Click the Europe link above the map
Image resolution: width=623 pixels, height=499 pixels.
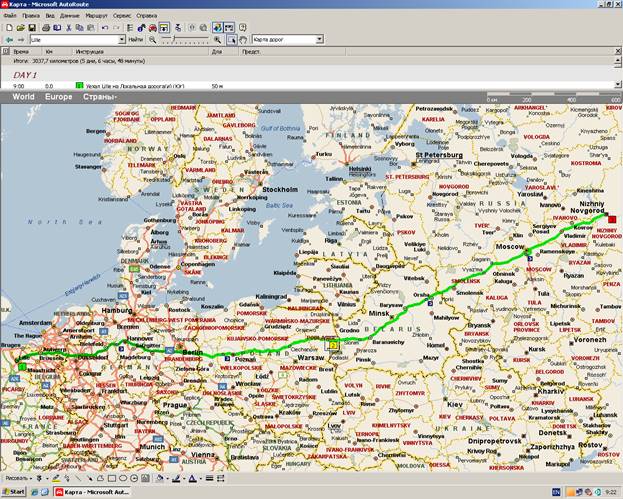click(x=58, y=97)
